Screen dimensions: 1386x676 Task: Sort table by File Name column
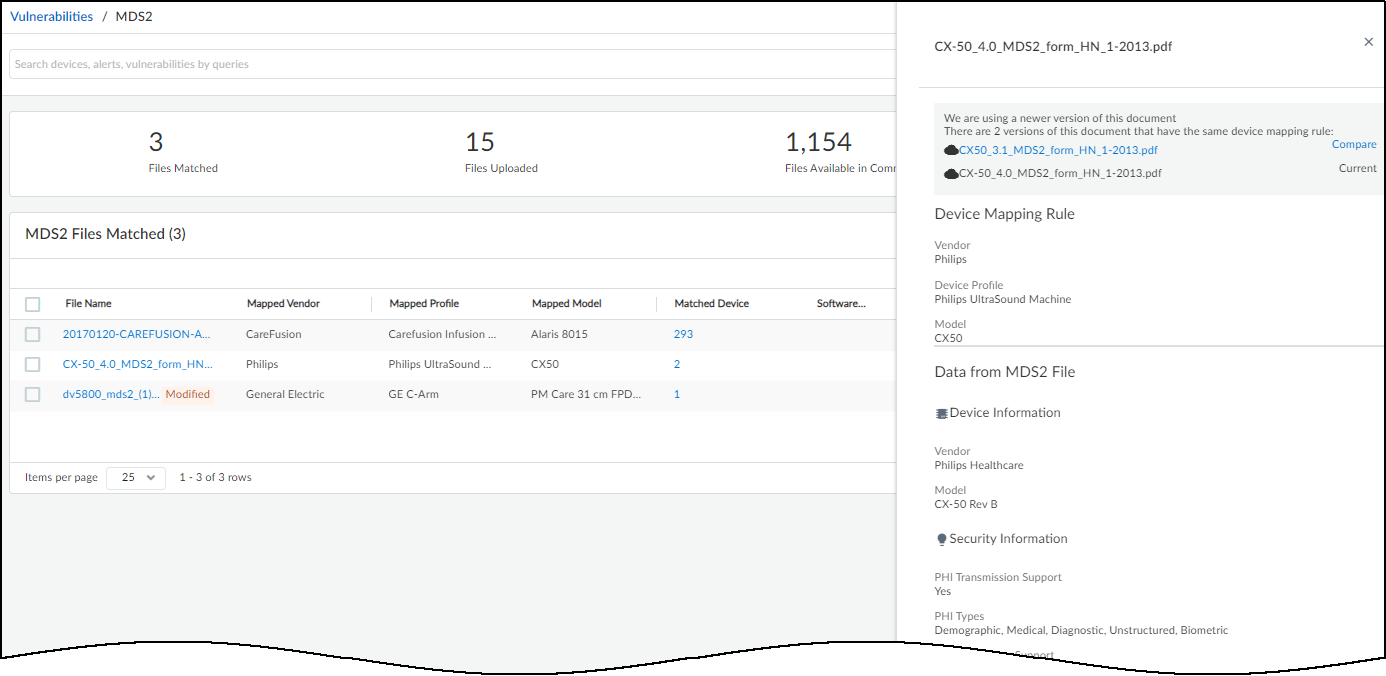(x=88, y=304)
